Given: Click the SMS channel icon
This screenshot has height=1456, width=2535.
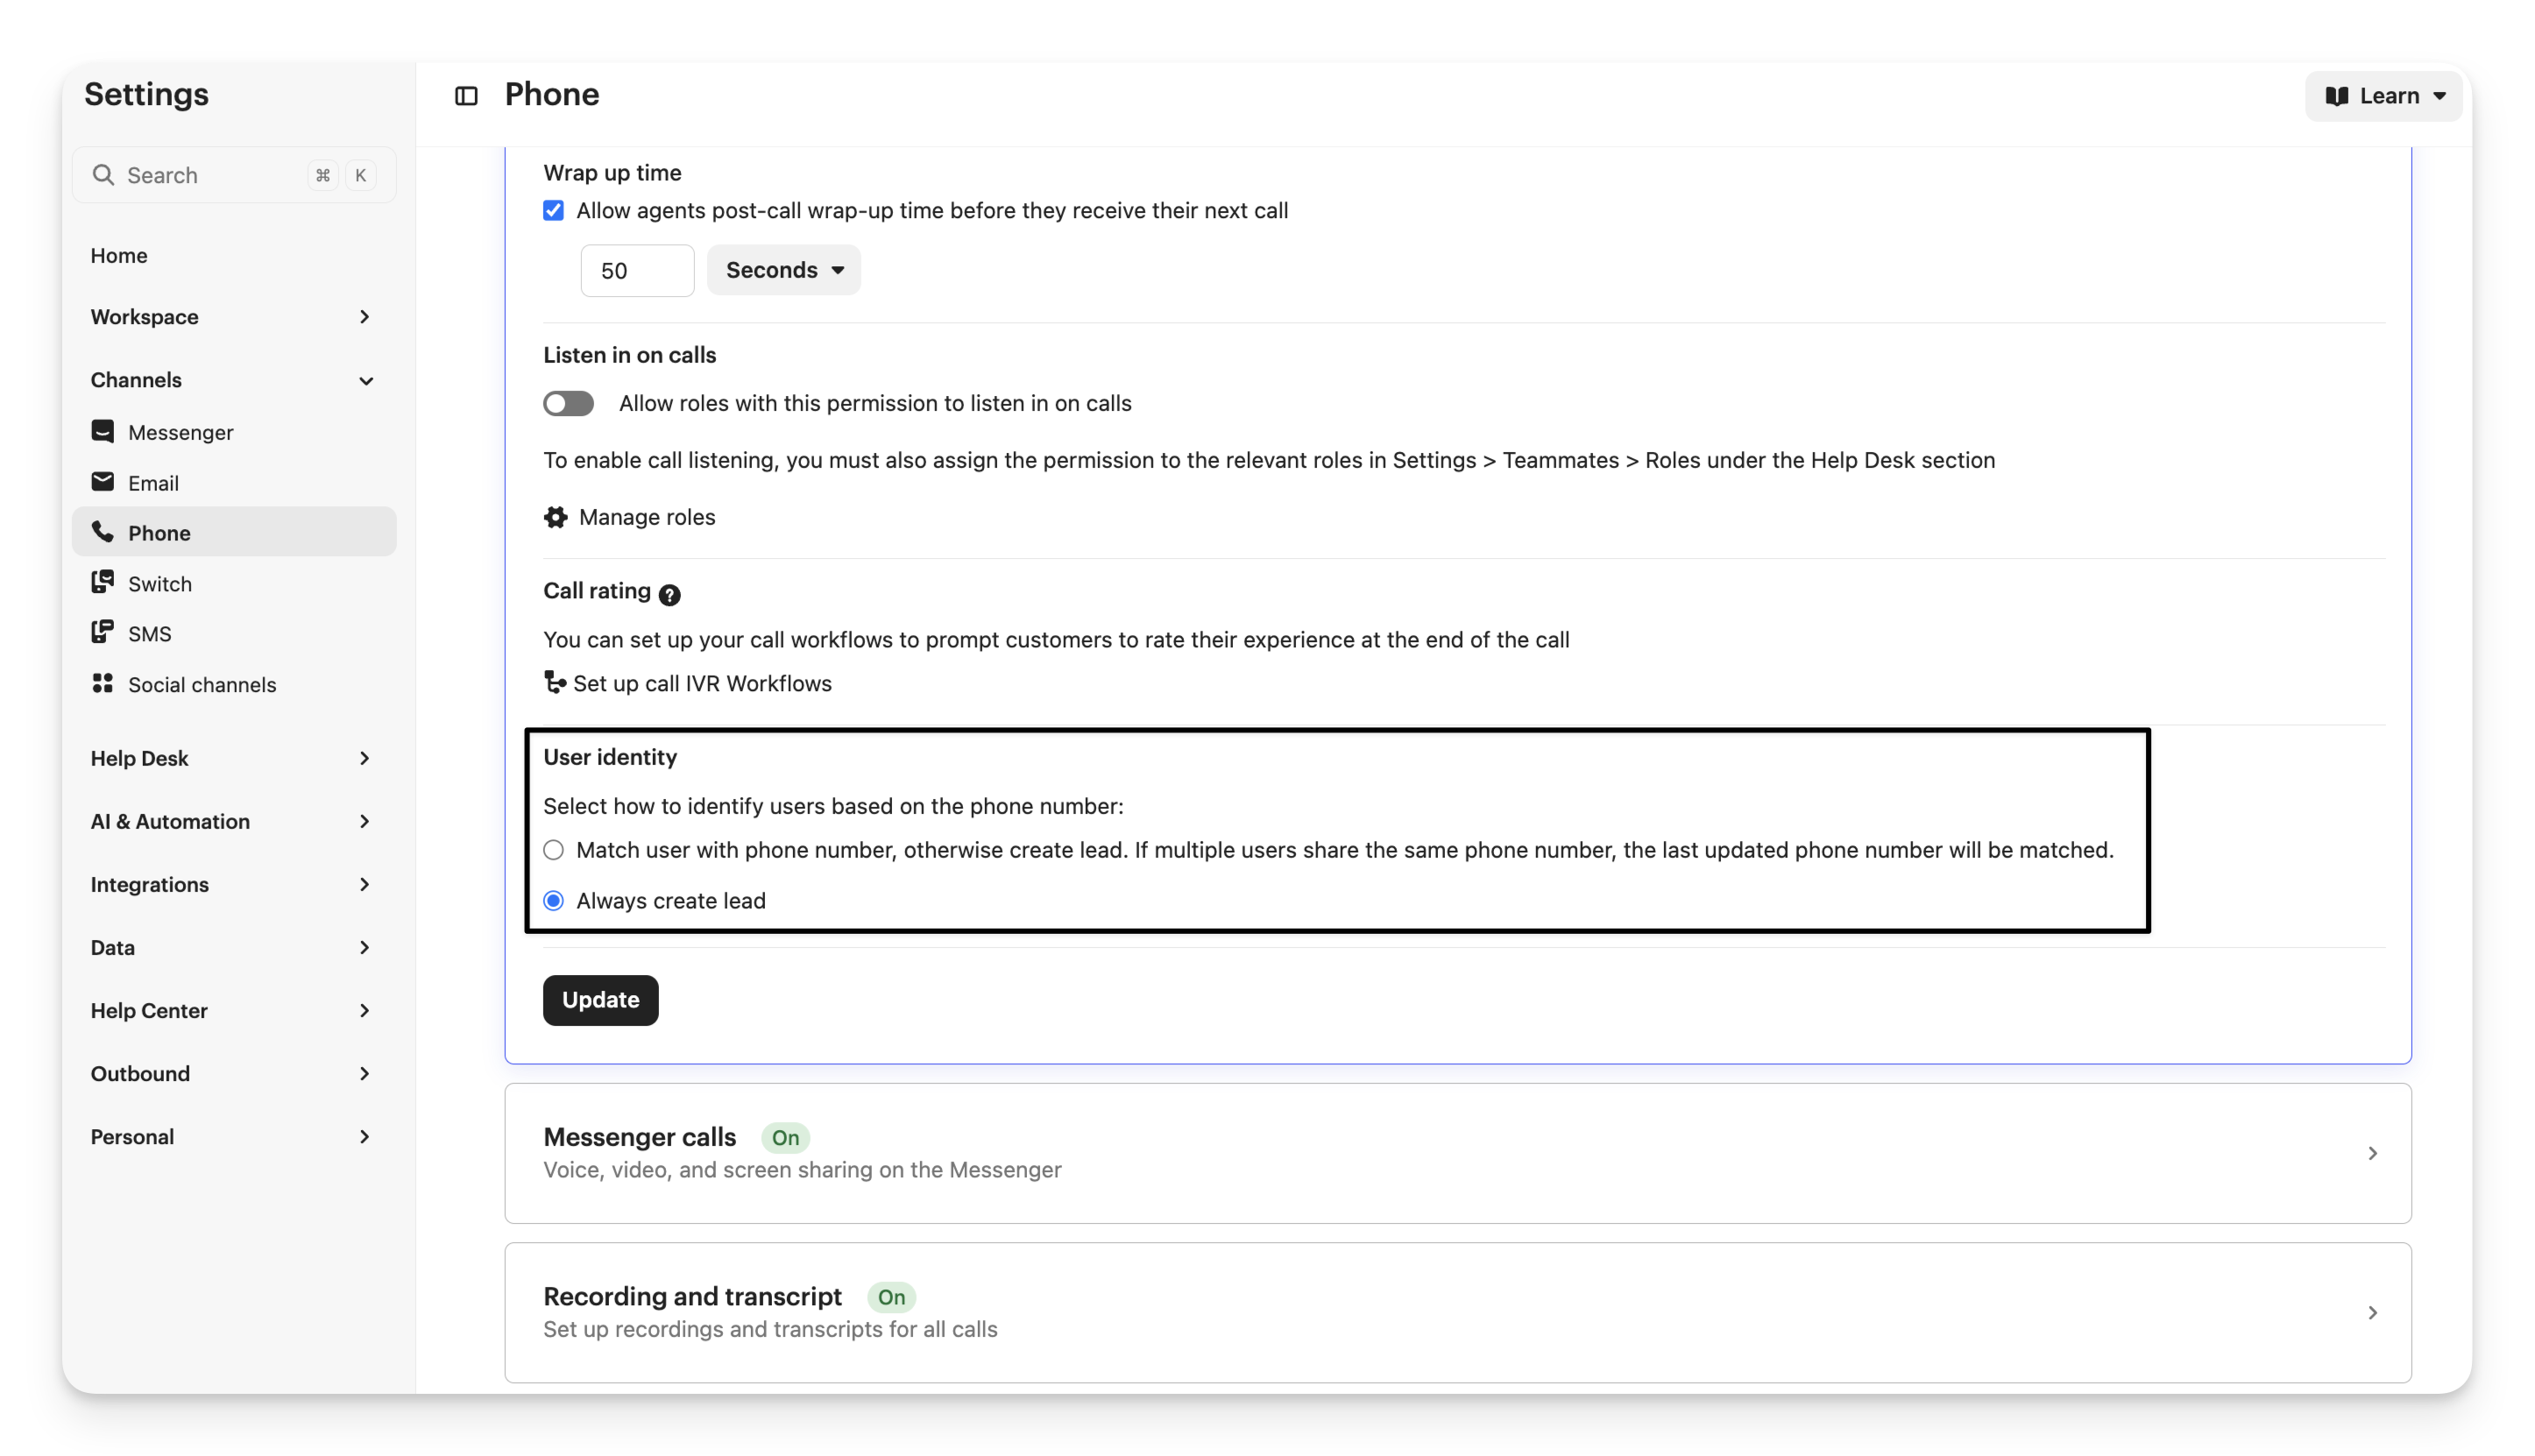Looking at the screenshot, I should point(103,633).
